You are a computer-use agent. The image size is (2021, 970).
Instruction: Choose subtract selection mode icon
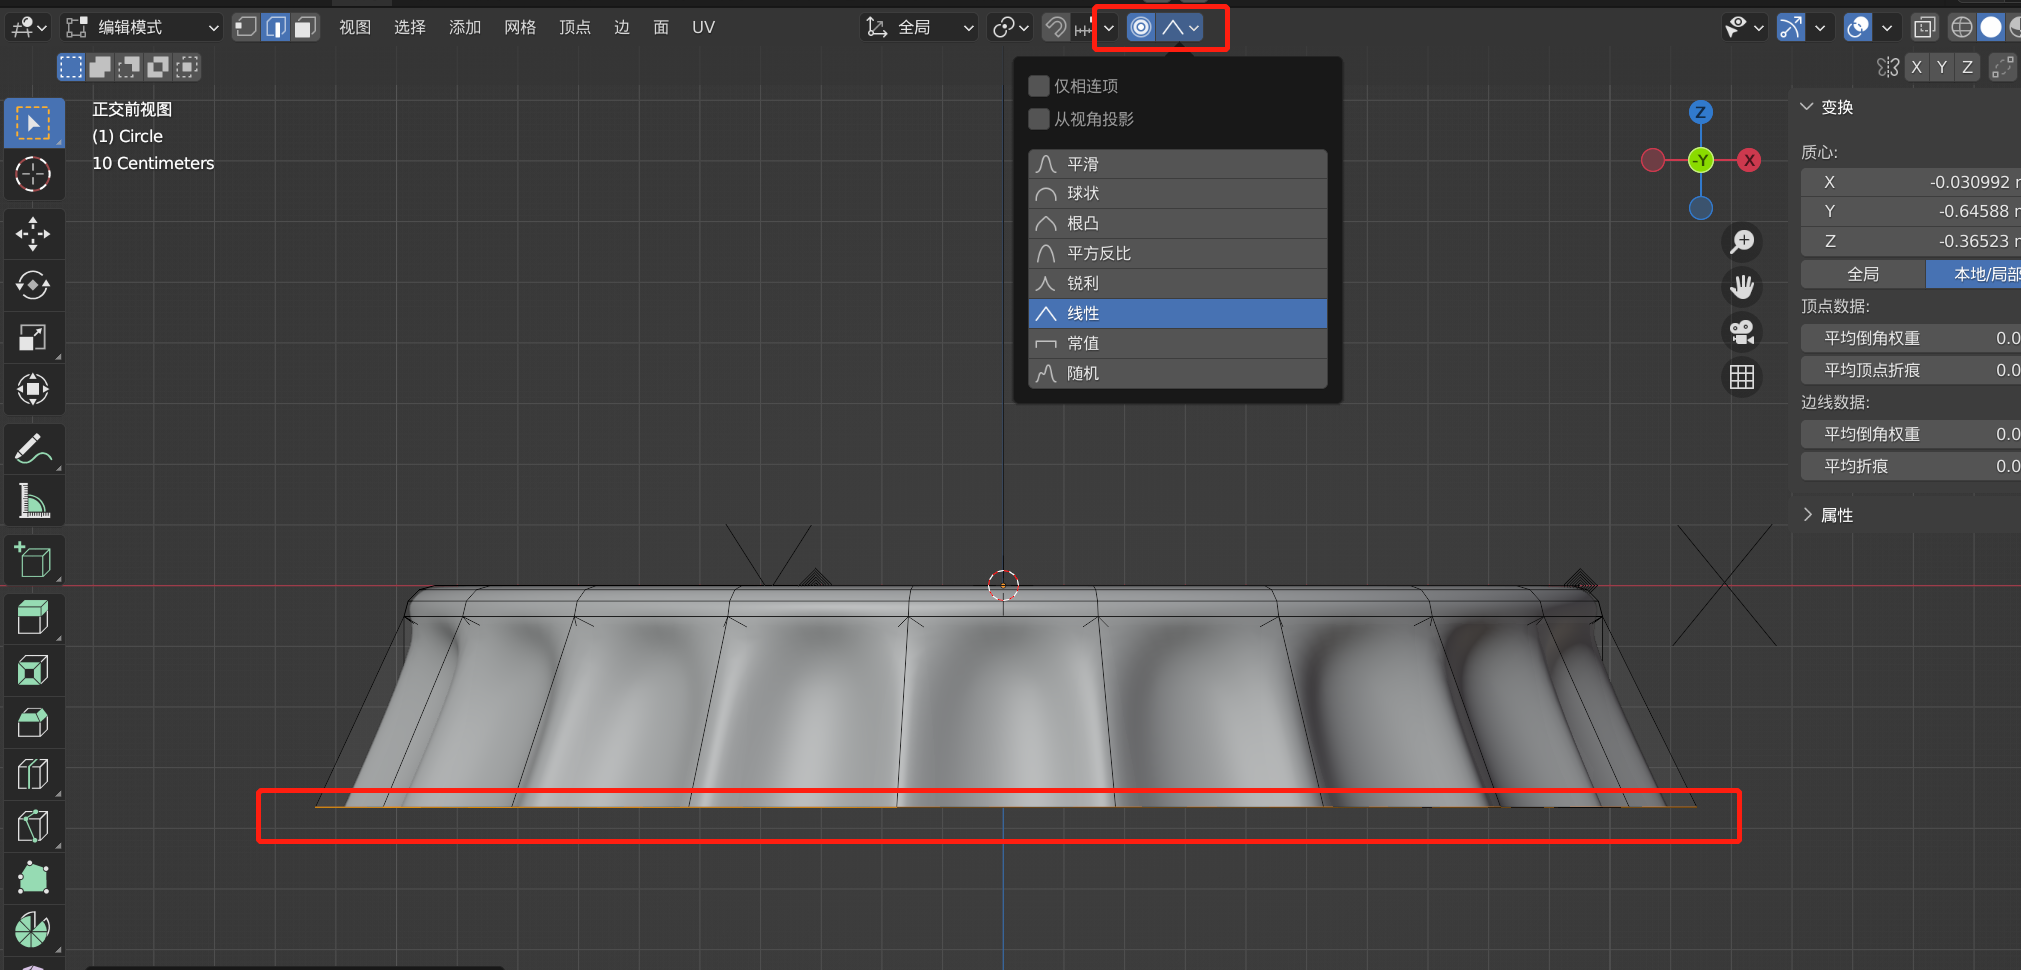(x=129, y=67)
